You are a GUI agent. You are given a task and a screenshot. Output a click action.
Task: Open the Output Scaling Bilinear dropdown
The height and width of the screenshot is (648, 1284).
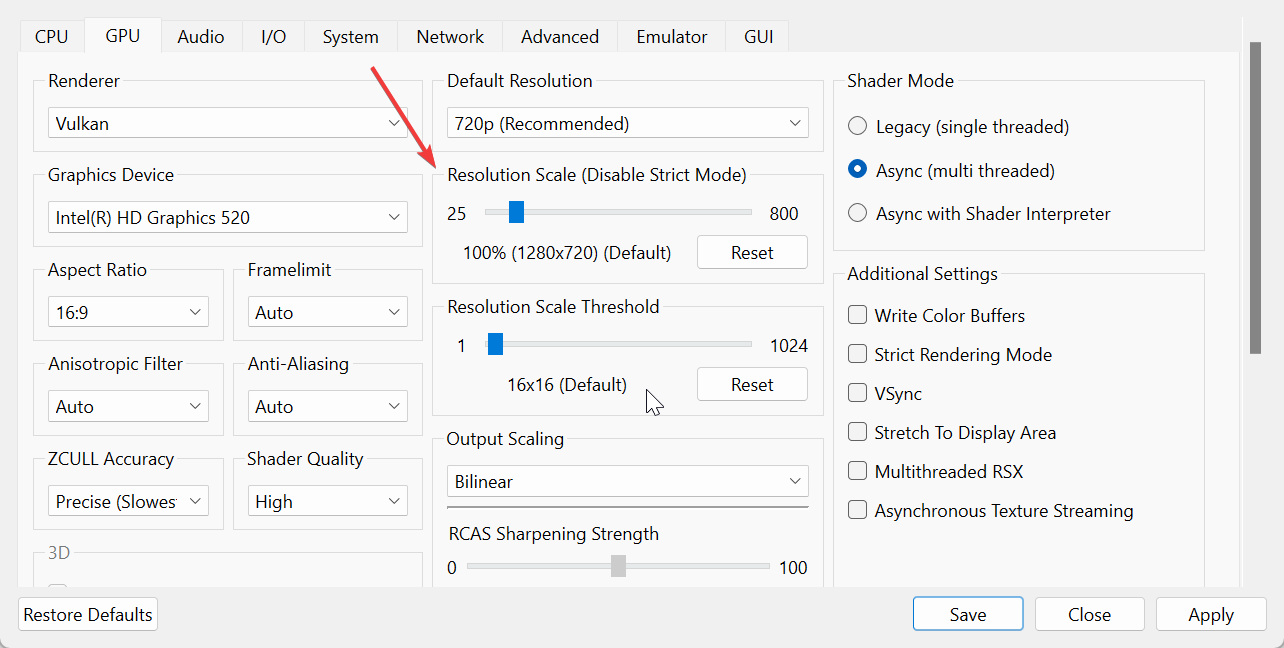[627, 481]
